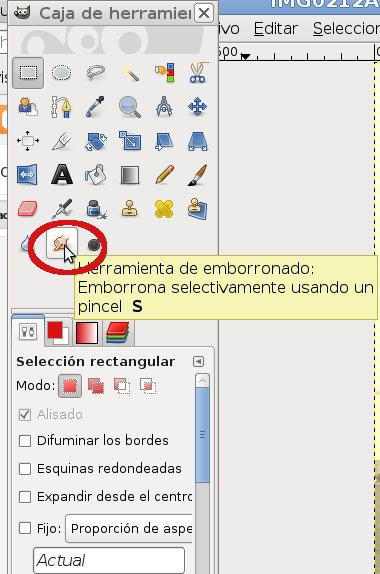380x574 pixels.
Task: Select the Airbrush tool
Action: pos(62,209)
